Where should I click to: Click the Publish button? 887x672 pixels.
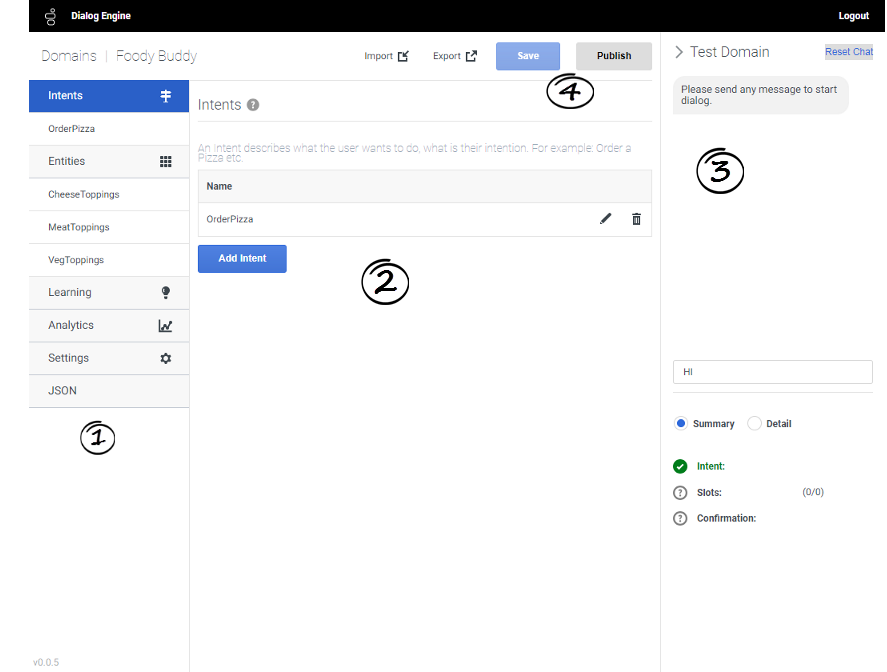tap(614, 56)
